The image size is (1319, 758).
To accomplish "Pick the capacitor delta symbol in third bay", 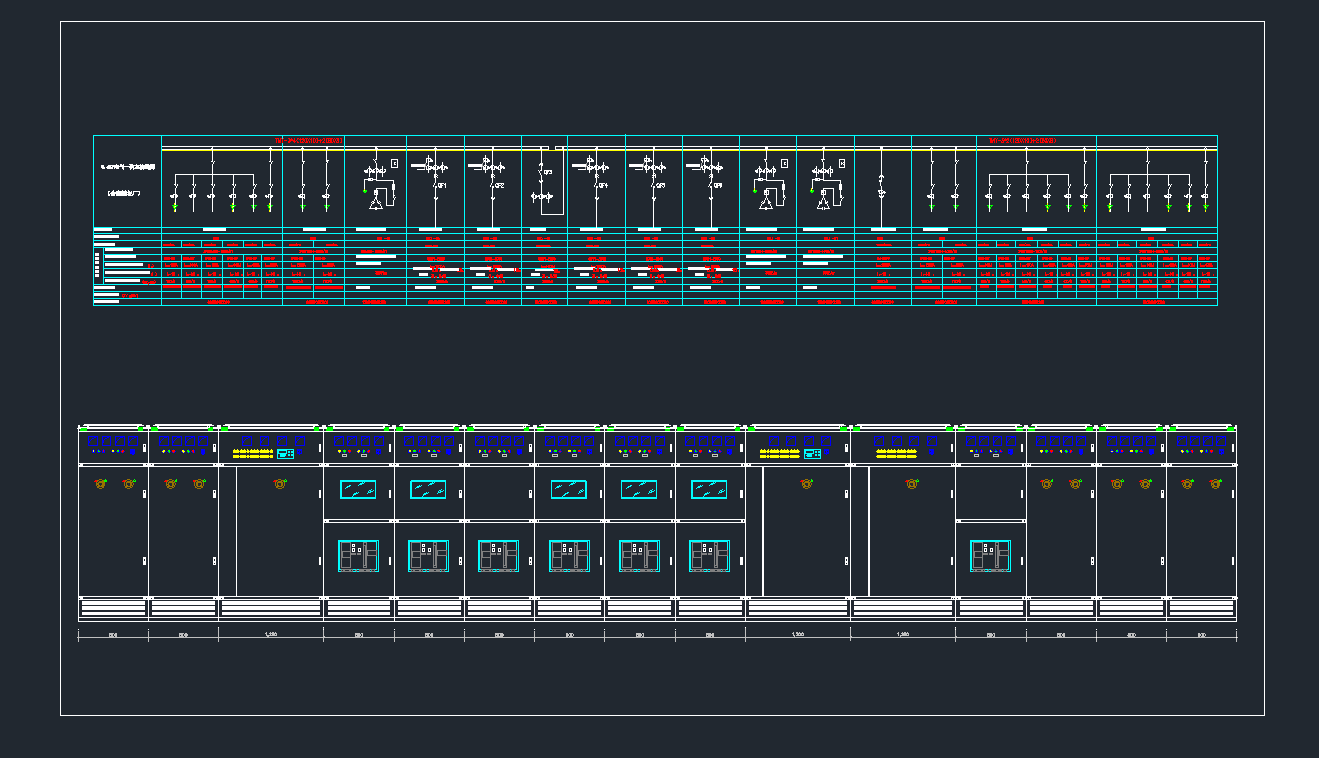I will (x=376, y=203).
